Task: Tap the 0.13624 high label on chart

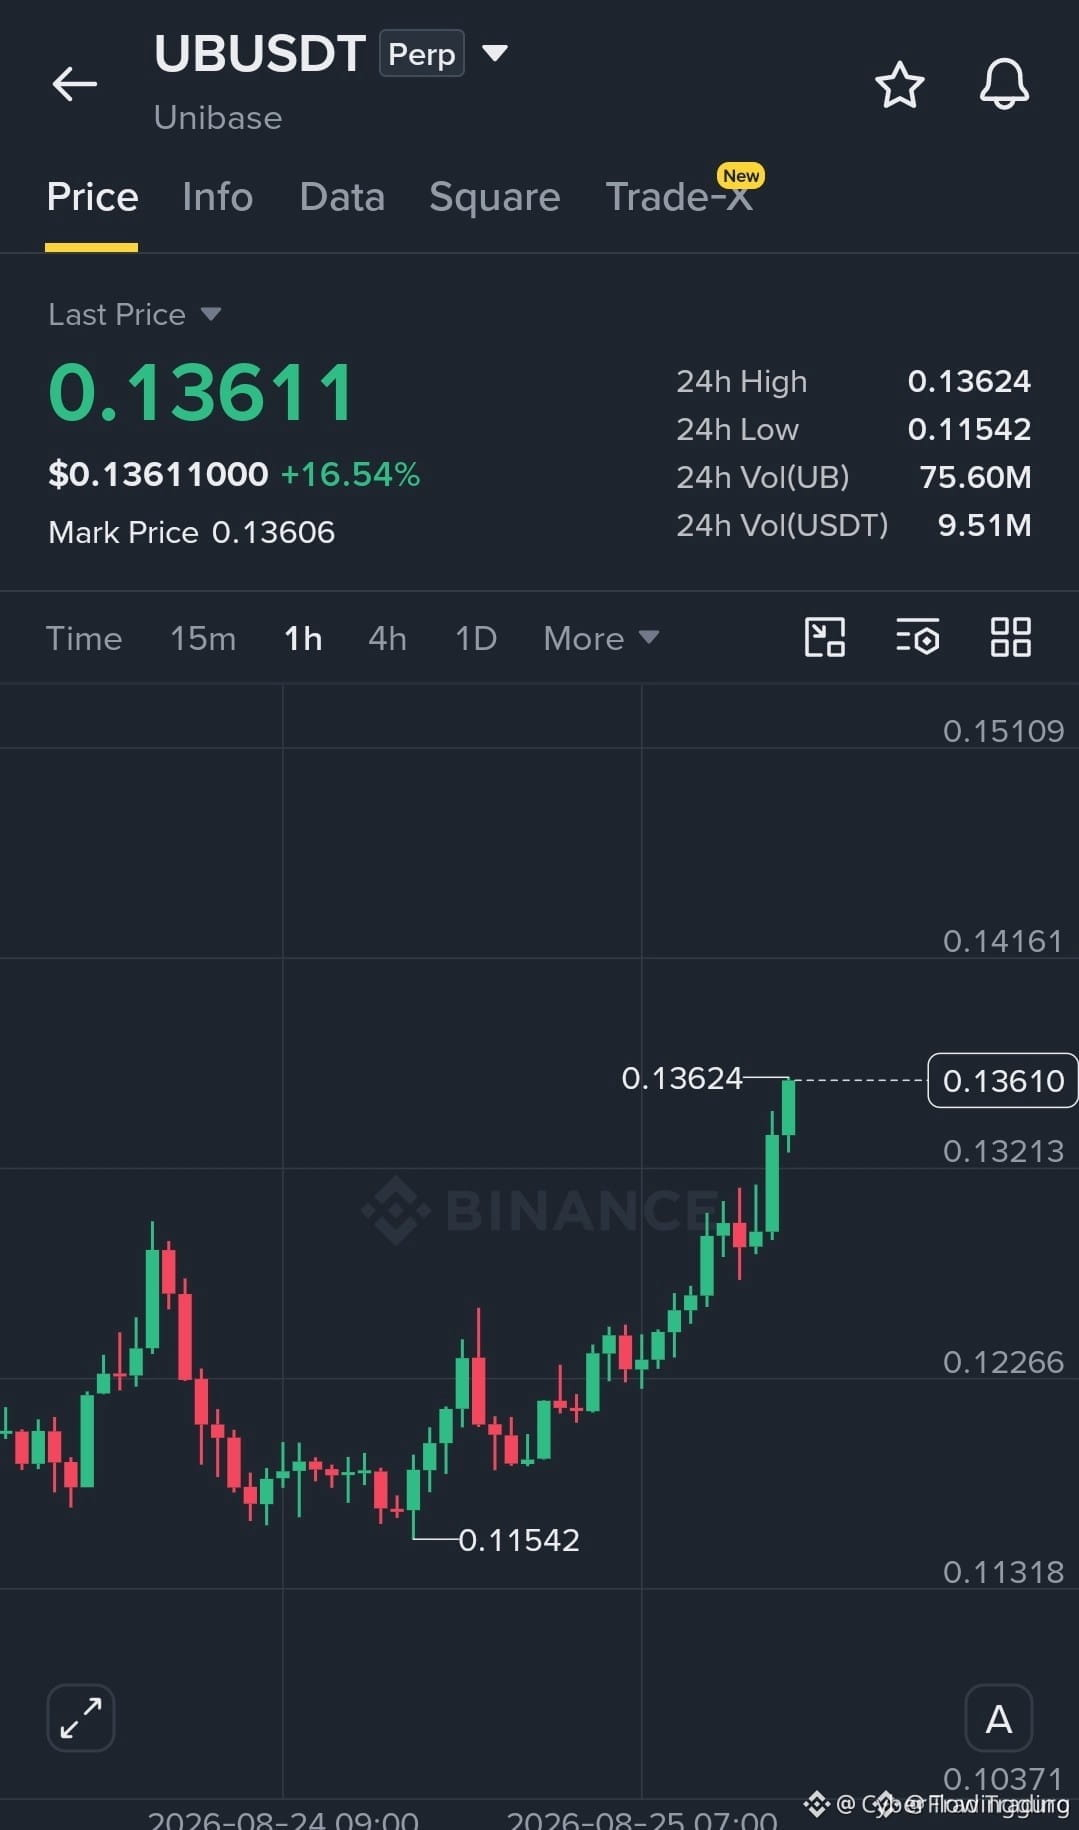Action: [x=682, y=1078]
